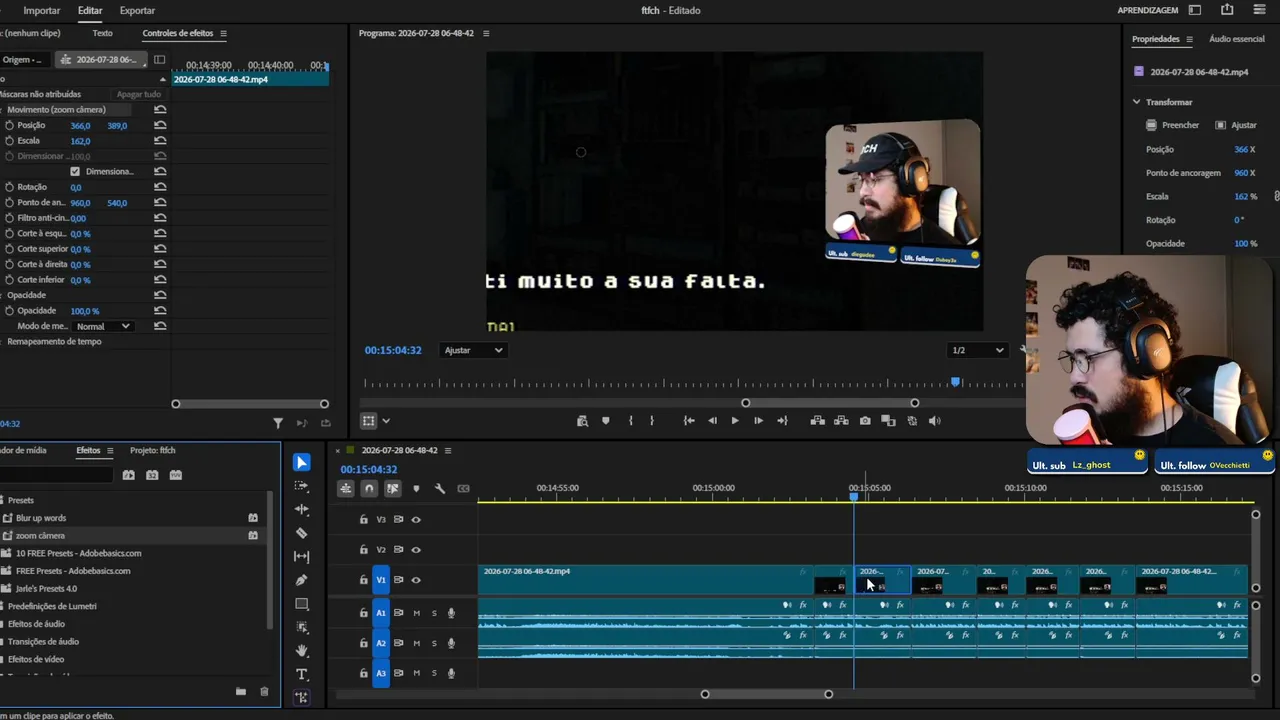Toggle timeline snapping magnet

click(x=369, y=489)
